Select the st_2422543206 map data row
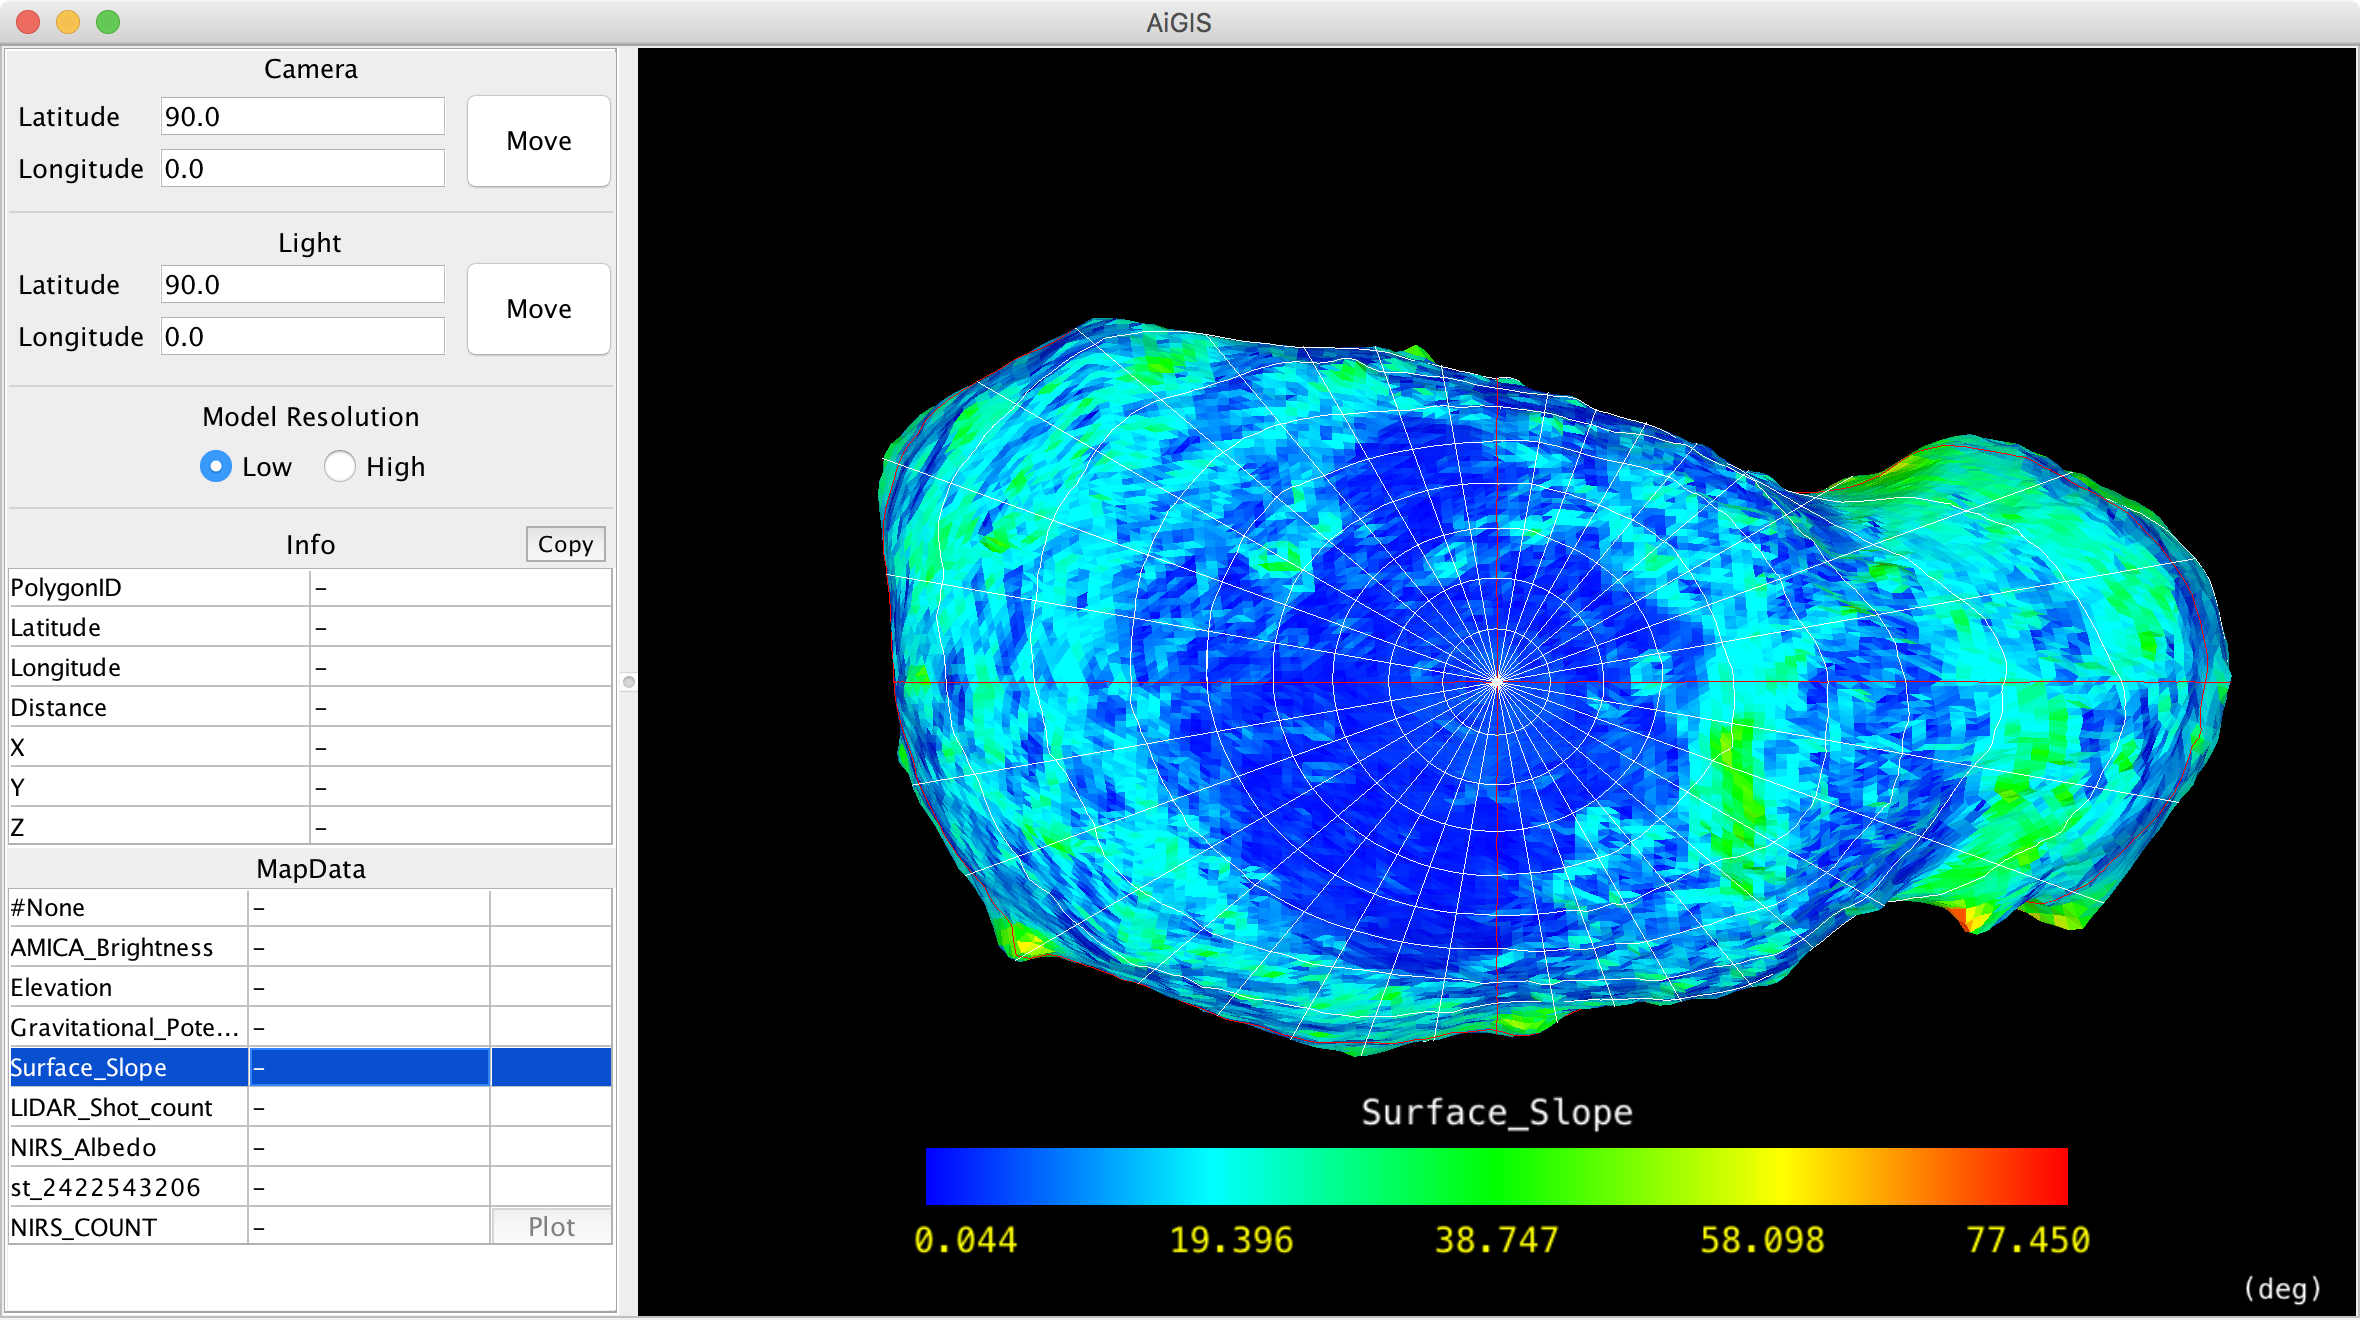This screenshot has width=2360, height=1320. pyautogui.click(x=128, y=1188)
